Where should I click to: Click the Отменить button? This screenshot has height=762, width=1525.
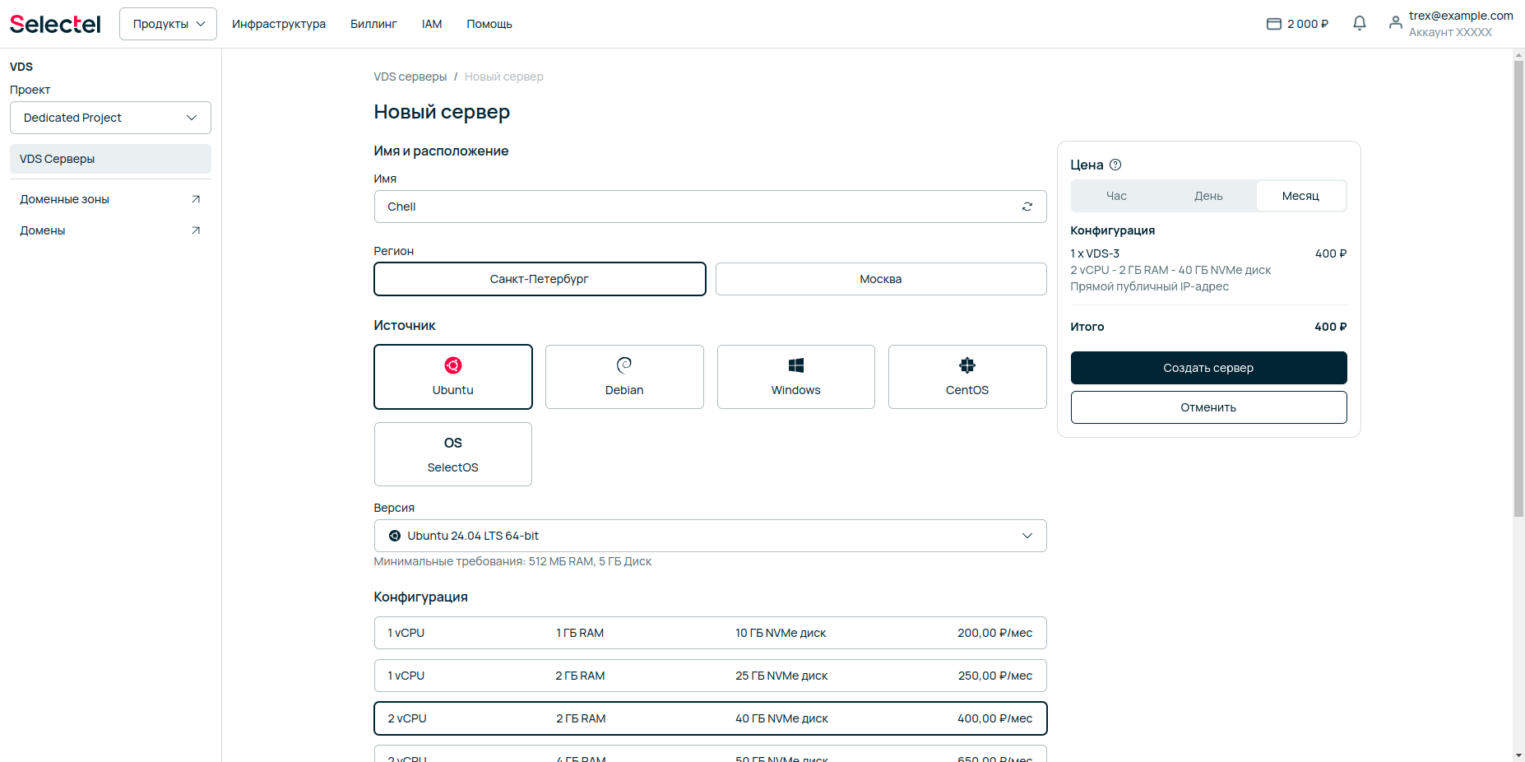tap(1208, 407)
